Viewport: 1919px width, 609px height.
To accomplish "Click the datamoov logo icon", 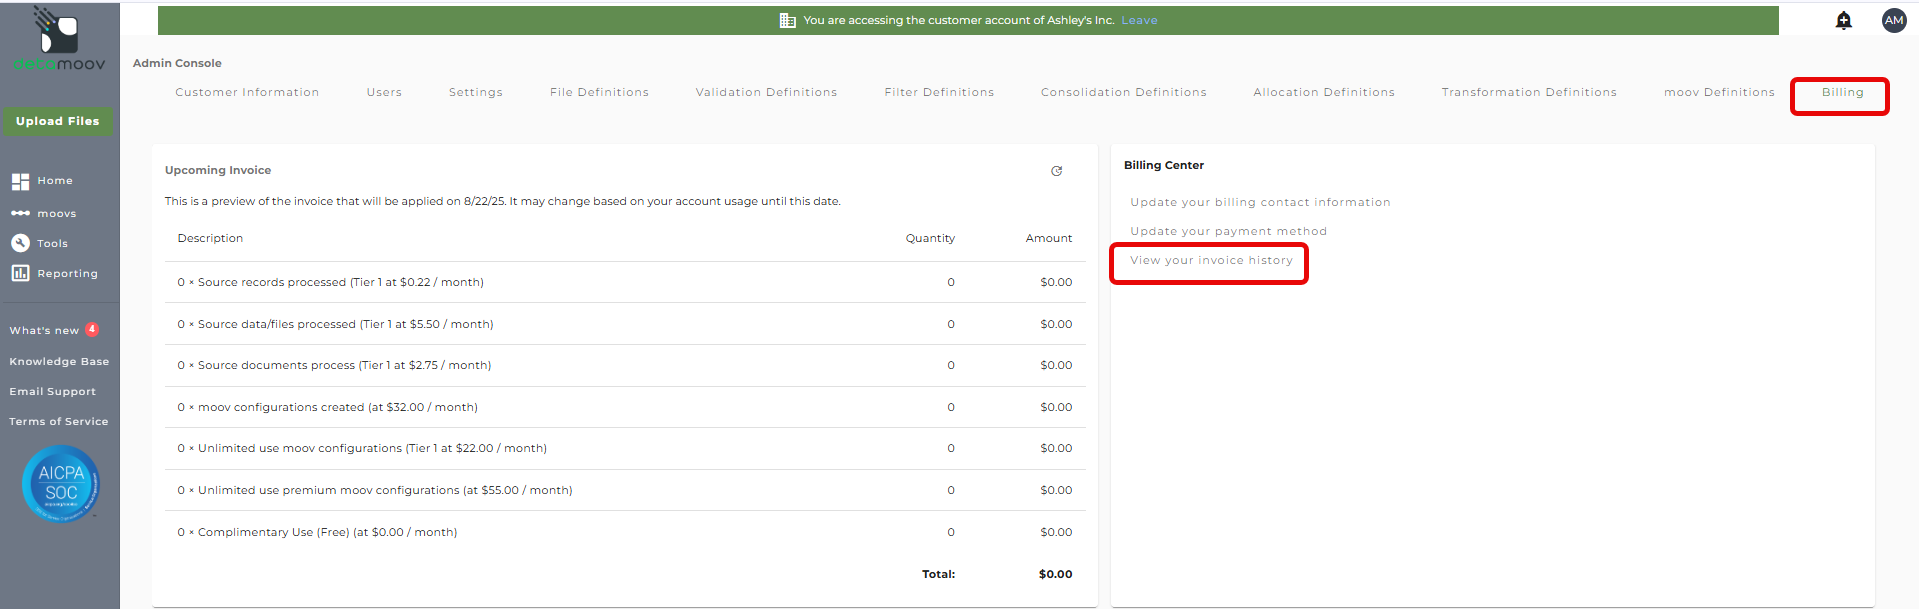I will pos(57,32).
